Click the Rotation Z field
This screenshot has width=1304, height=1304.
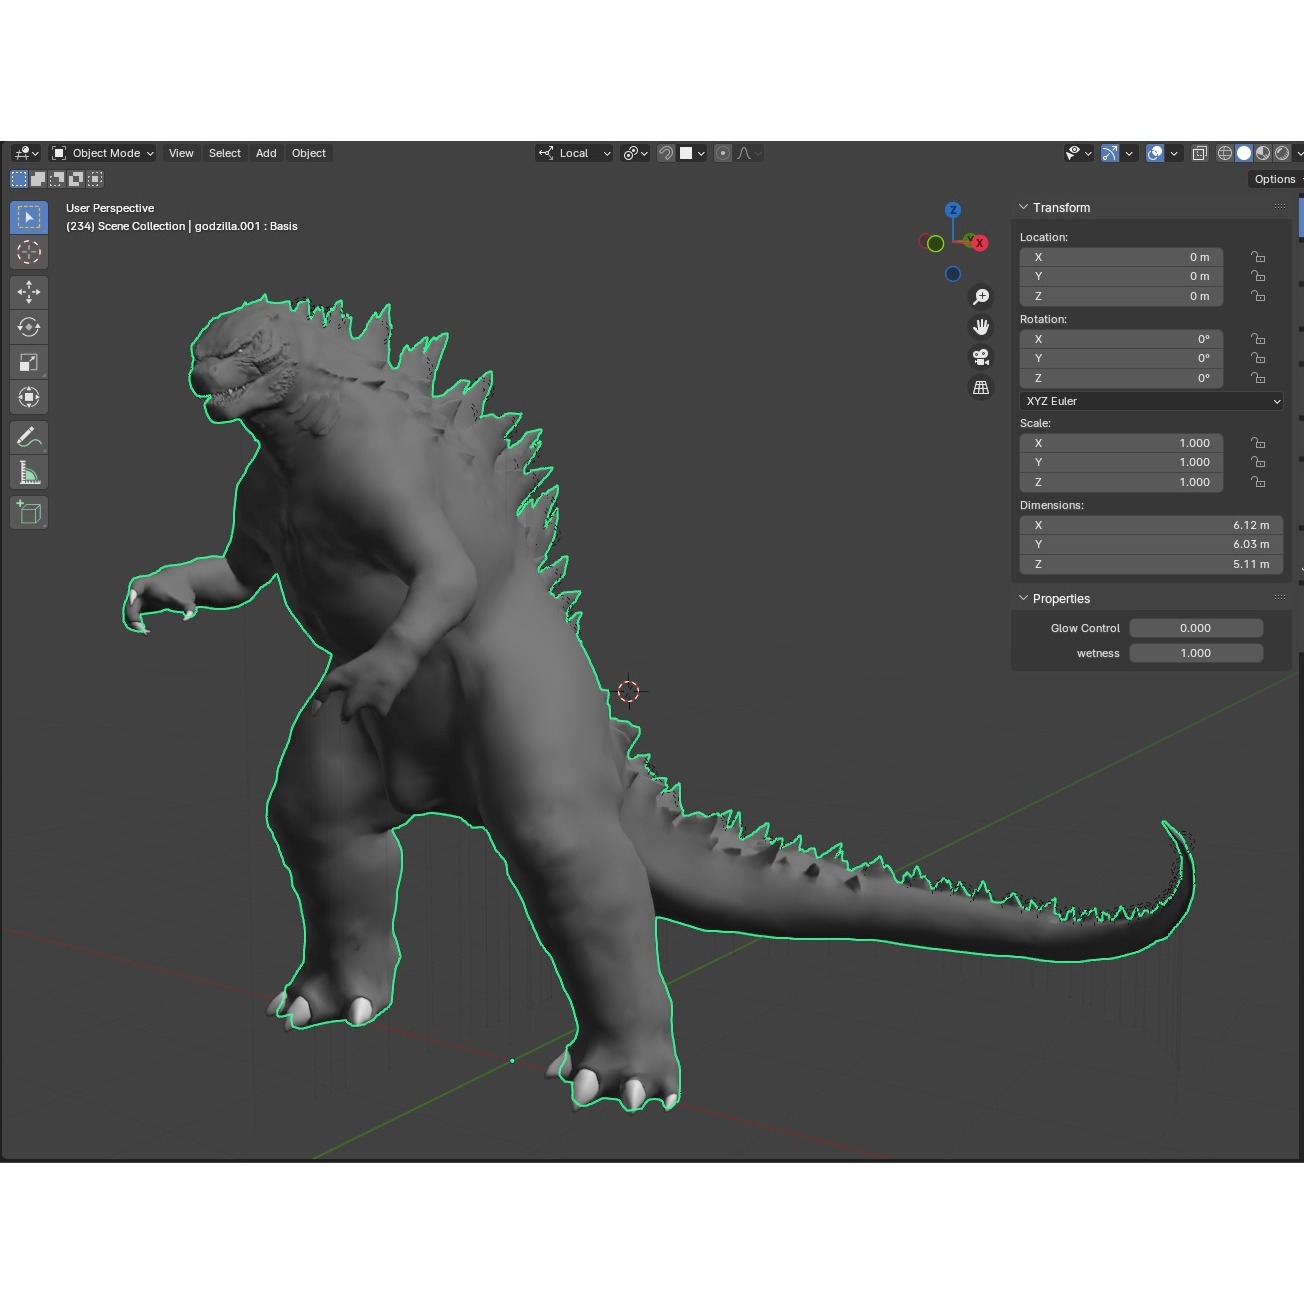(x=1121, y=378)
